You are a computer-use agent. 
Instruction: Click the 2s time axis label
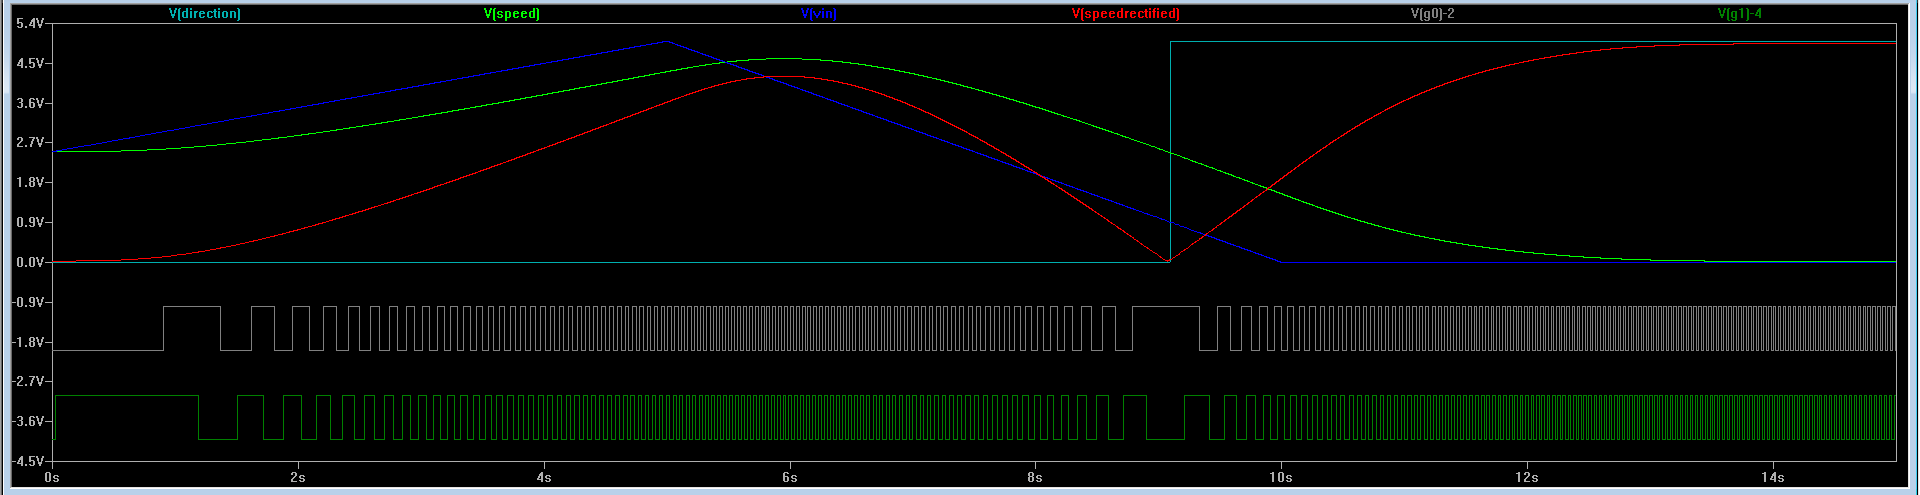[x=298, y=477]
